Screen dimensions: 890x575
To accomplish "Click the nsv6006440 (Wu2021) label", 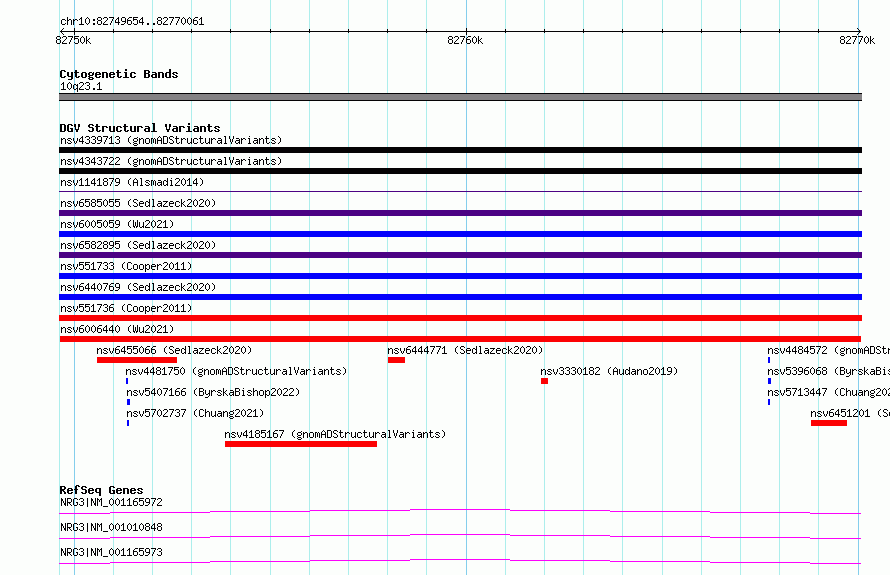I will pyautogui.click(x=117, y=329).
